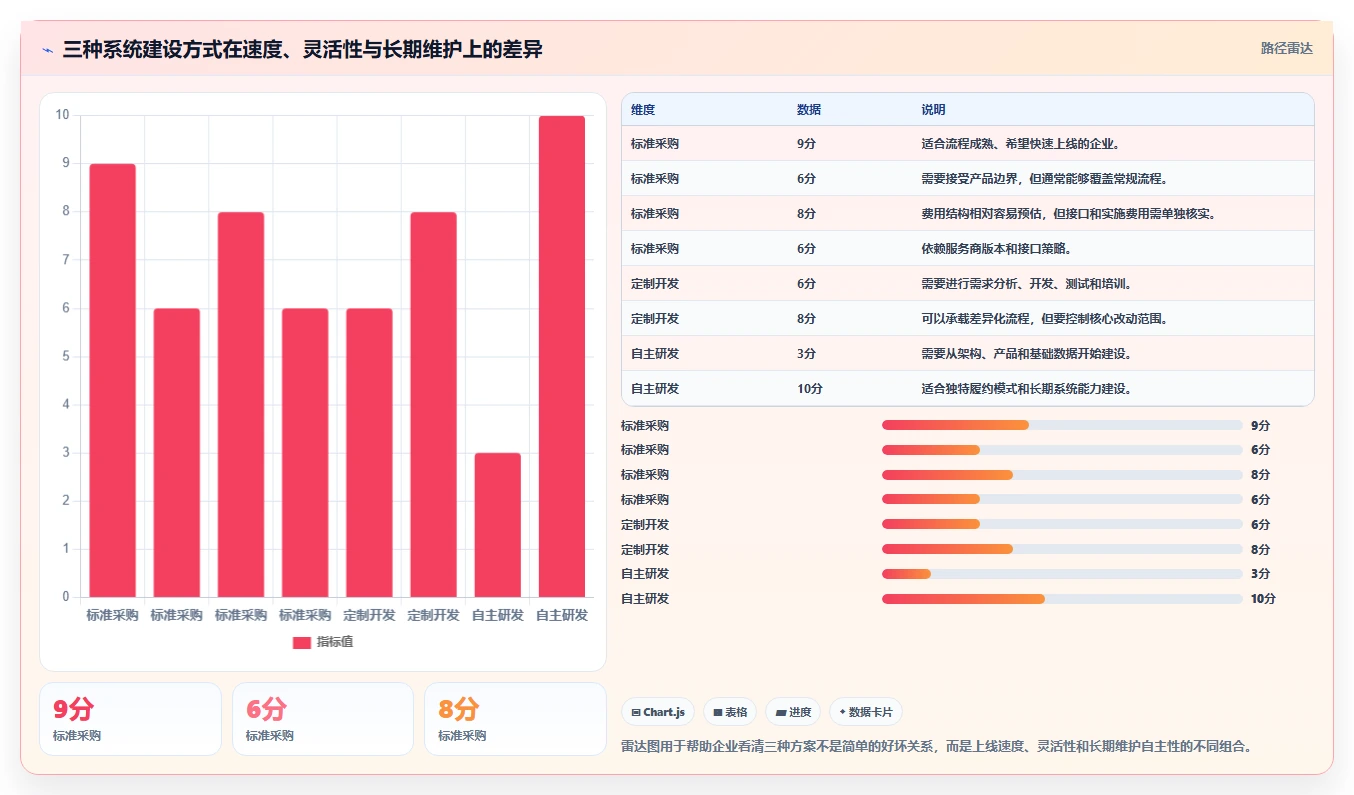The image size is (1354, 795).
Task: Select the row 需要从架构、产品和基础数据开始建设
Action: click(967, 354)
